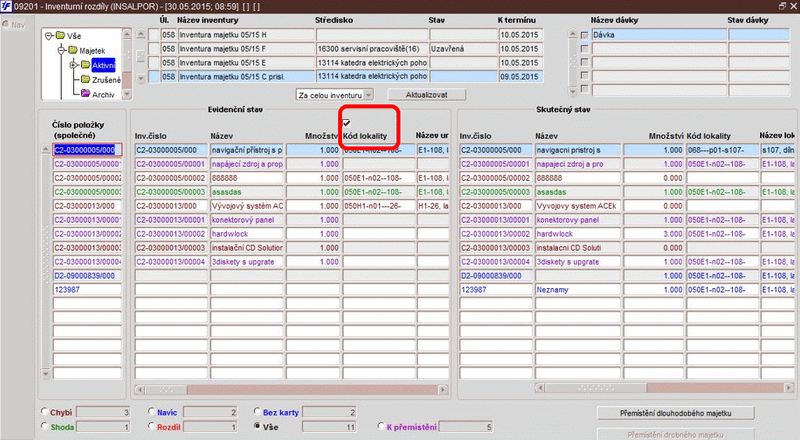The image size is (800, 440).
Task: Click hardwlock name in Evidenční stav
Action: pyautogui.click(x=247, y=234)
